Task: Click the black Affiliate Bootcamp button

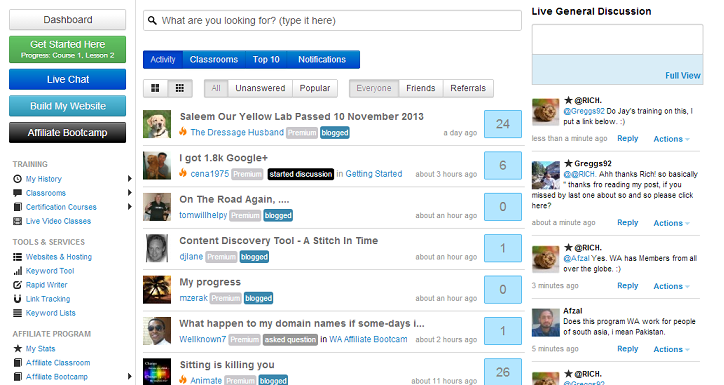Action: point(67,132)
